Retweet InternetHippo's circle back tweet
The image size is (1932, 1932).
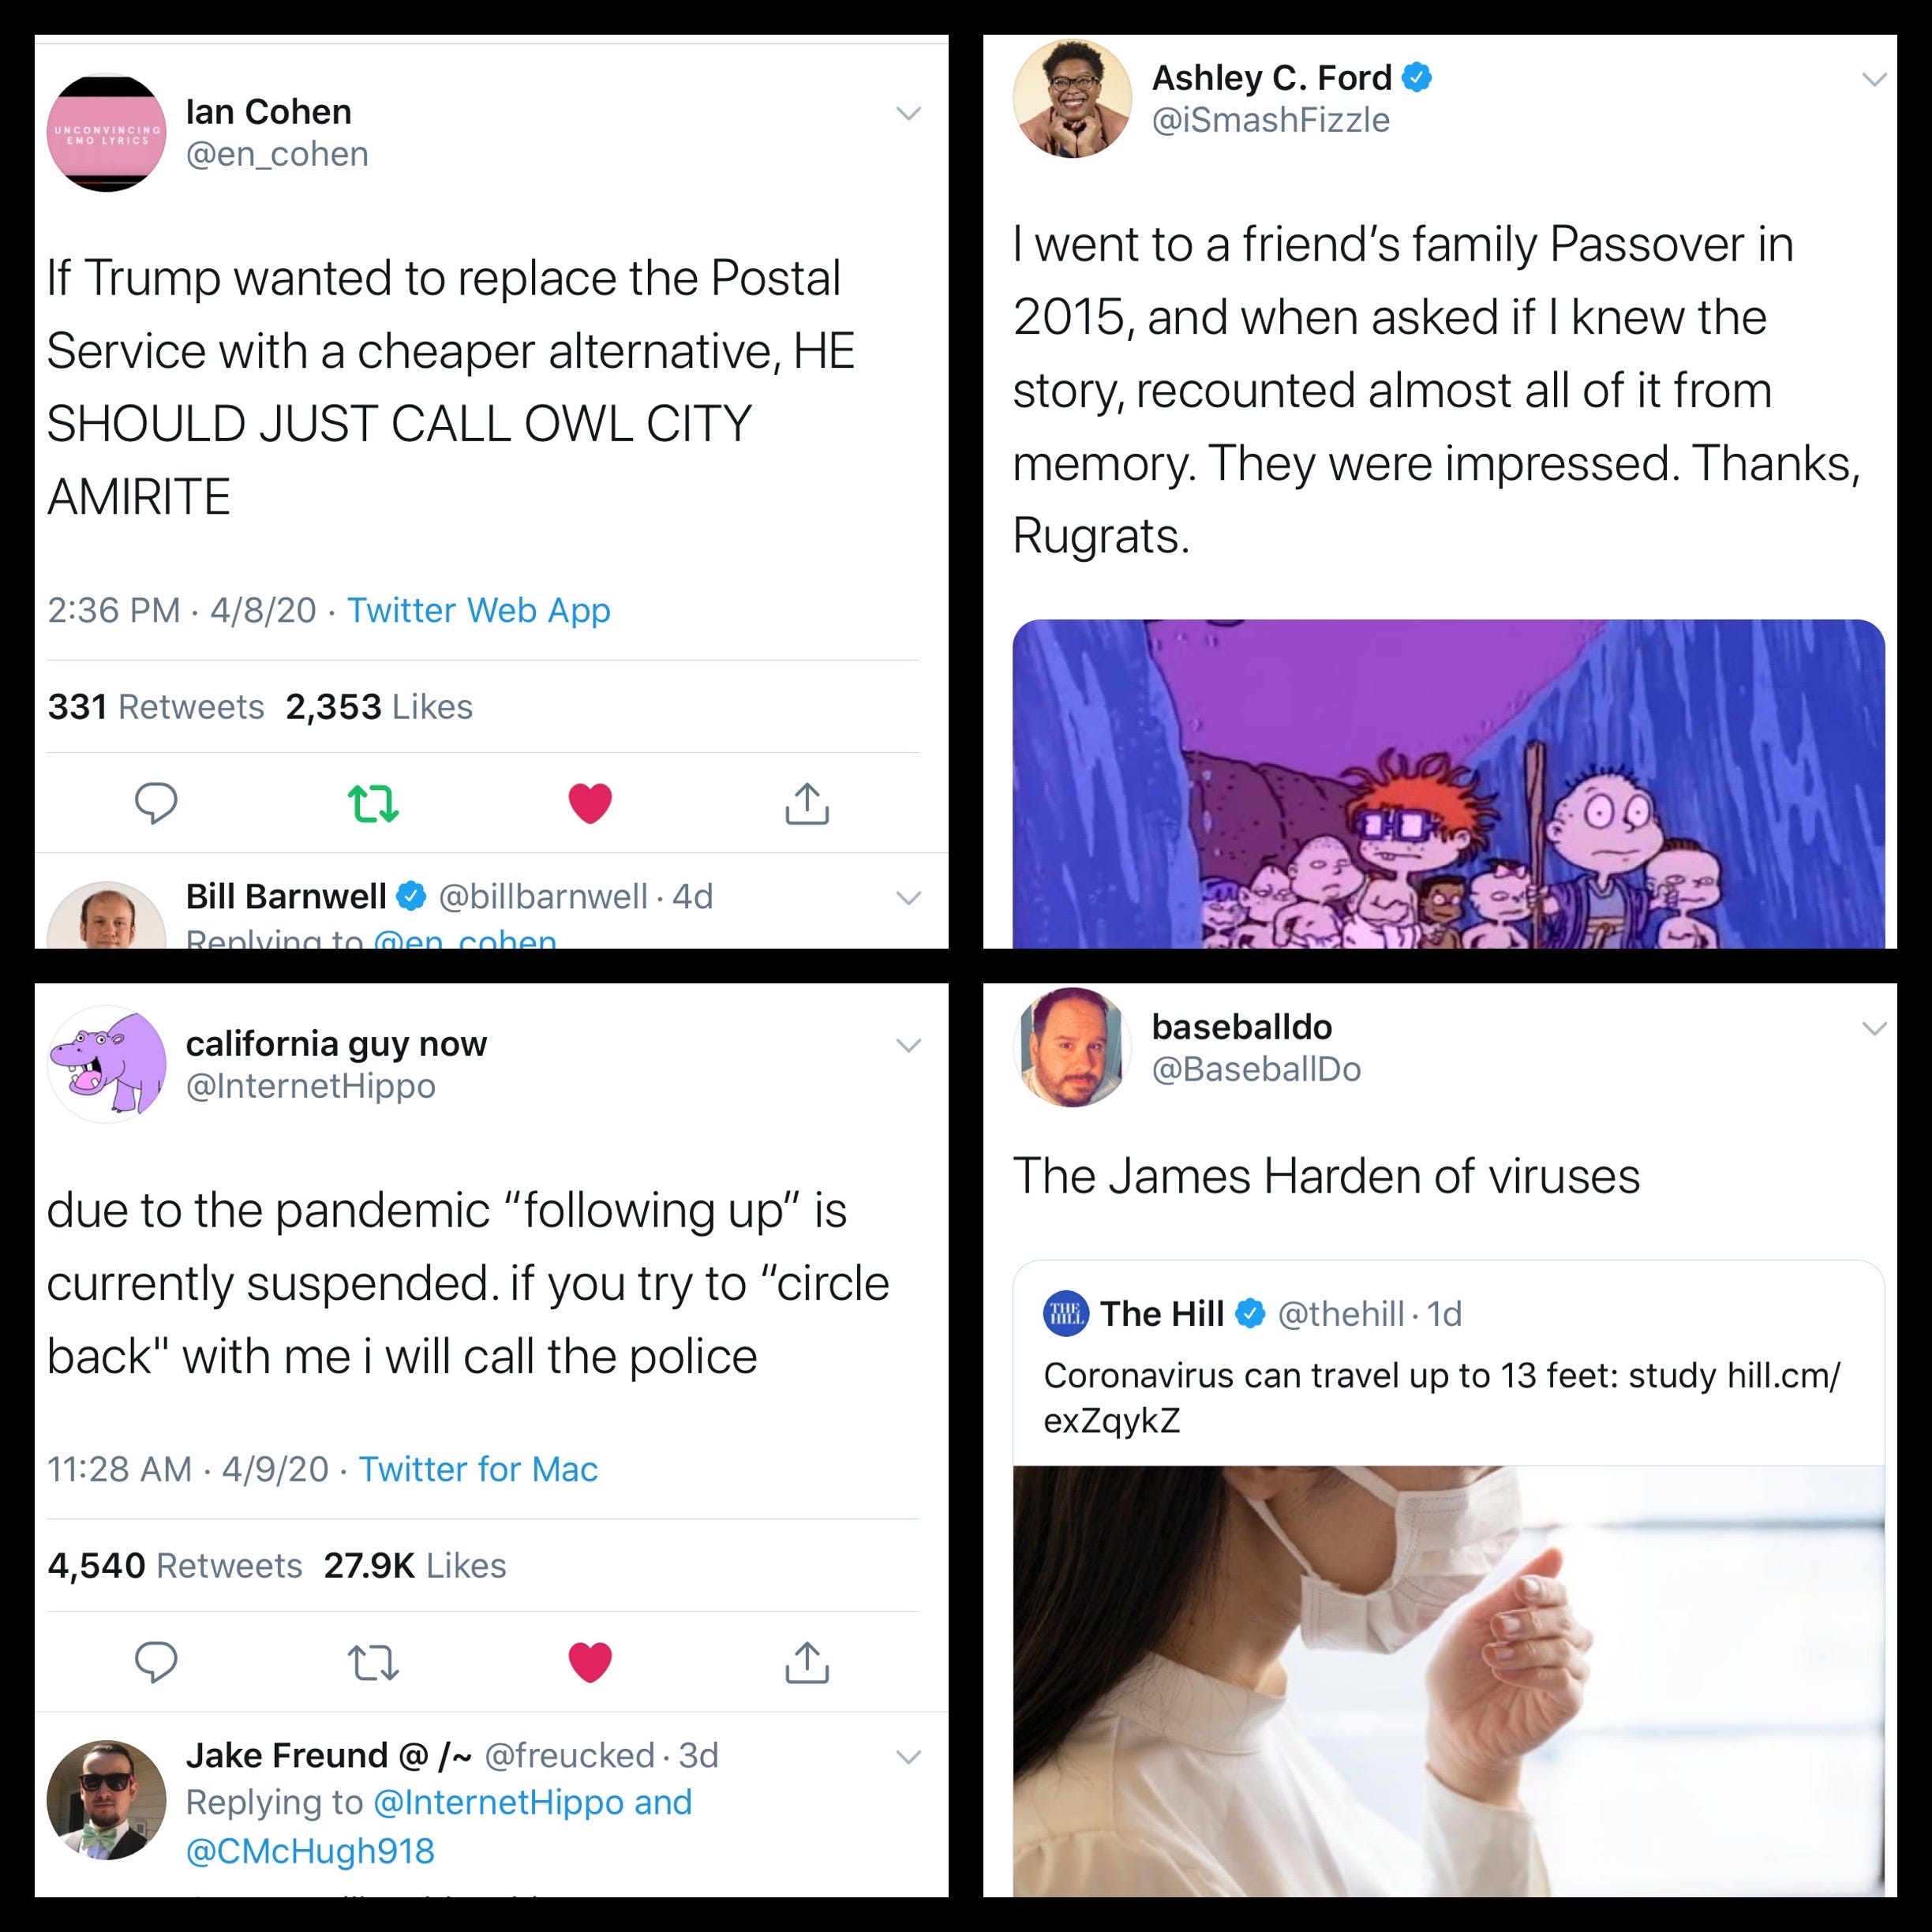click(x=372, y=1663)
